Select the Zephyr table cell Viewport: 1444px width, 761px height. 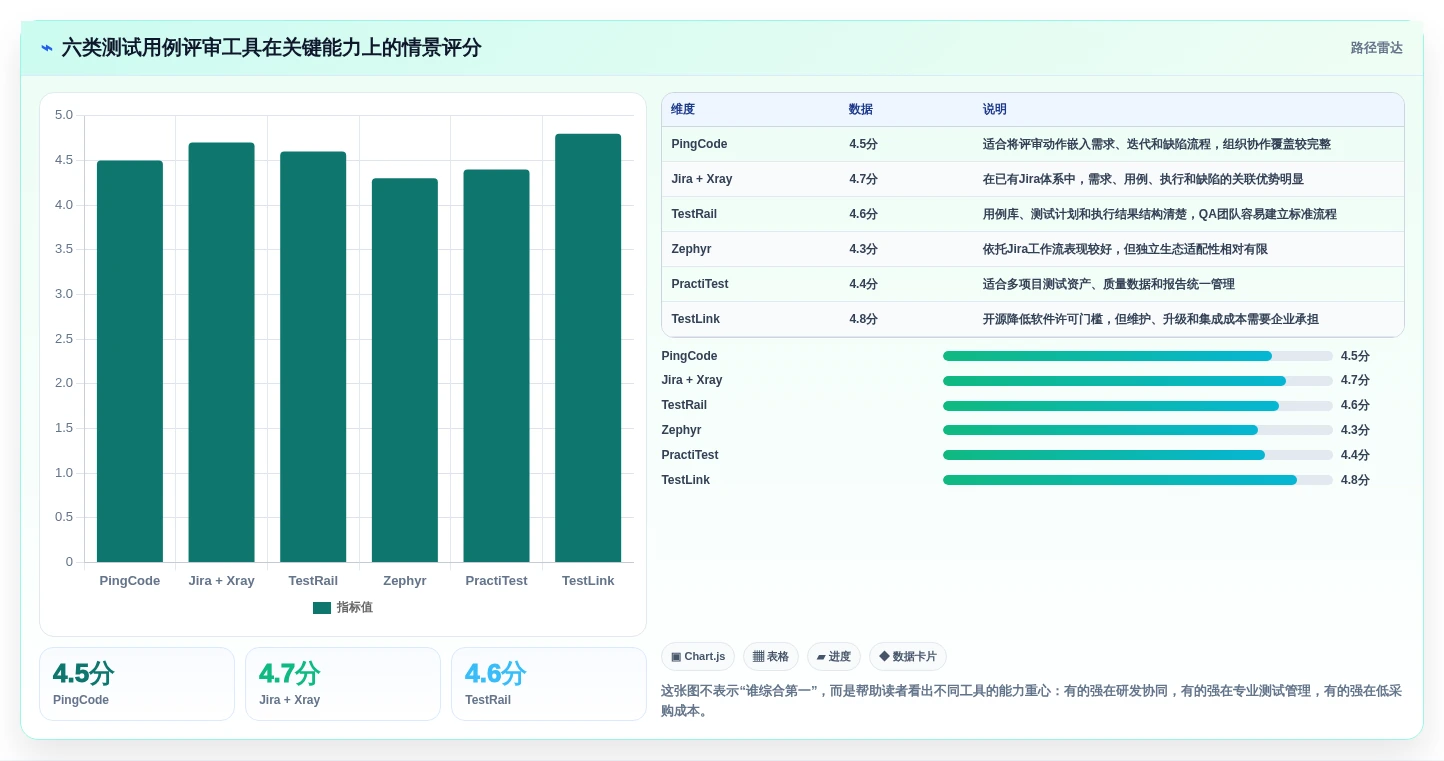[x=692, y=249]
